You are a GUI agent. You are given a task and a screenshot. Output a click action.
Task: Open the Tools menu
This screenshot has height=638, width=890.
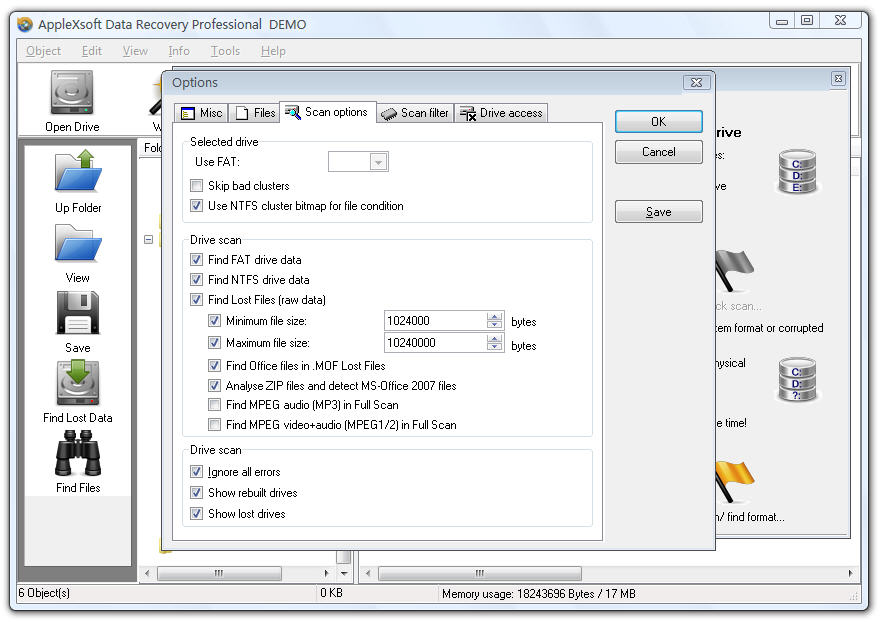click(x=225, y=51)
